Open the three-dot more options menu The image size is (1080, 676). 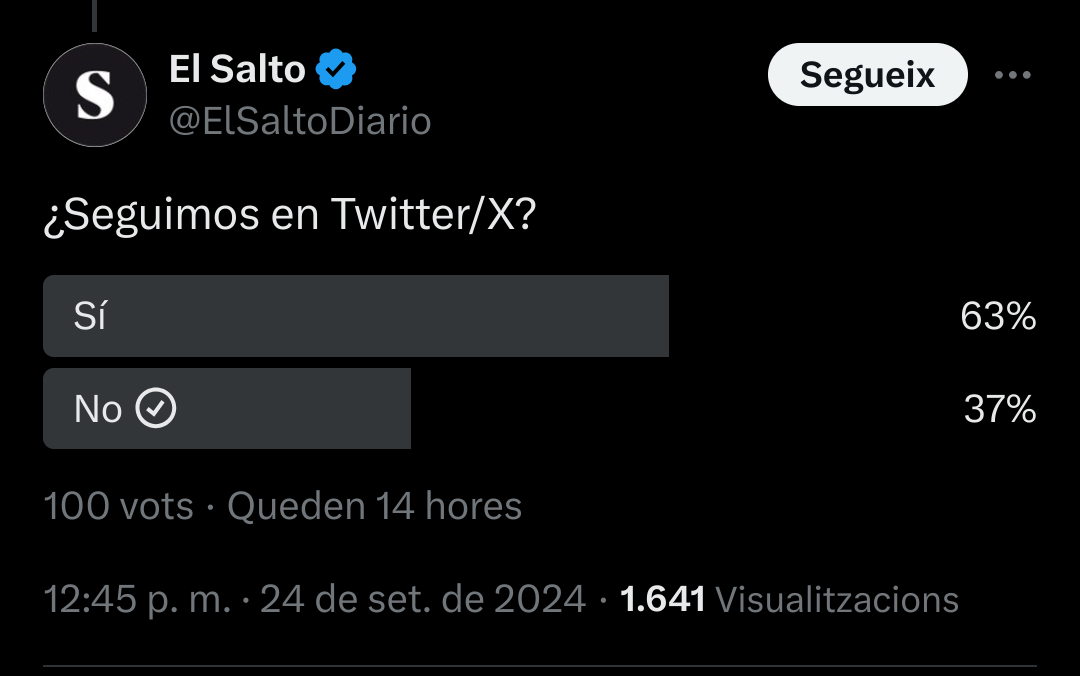pyautogui.click(x=1012, y=76)
